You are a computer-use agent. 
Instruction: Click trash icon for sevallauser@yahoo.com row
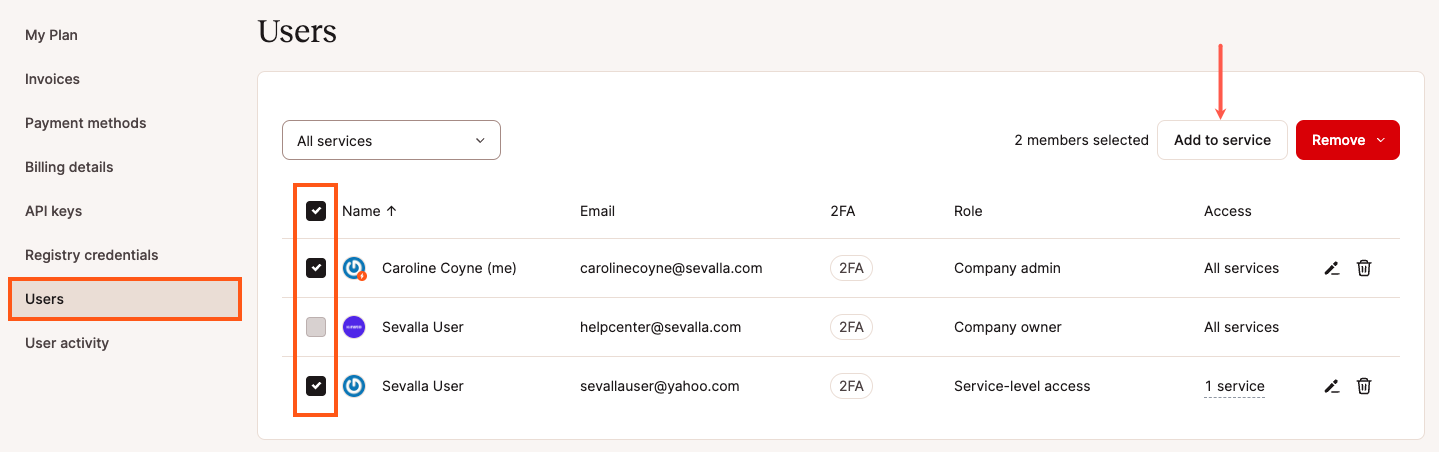1363,386
